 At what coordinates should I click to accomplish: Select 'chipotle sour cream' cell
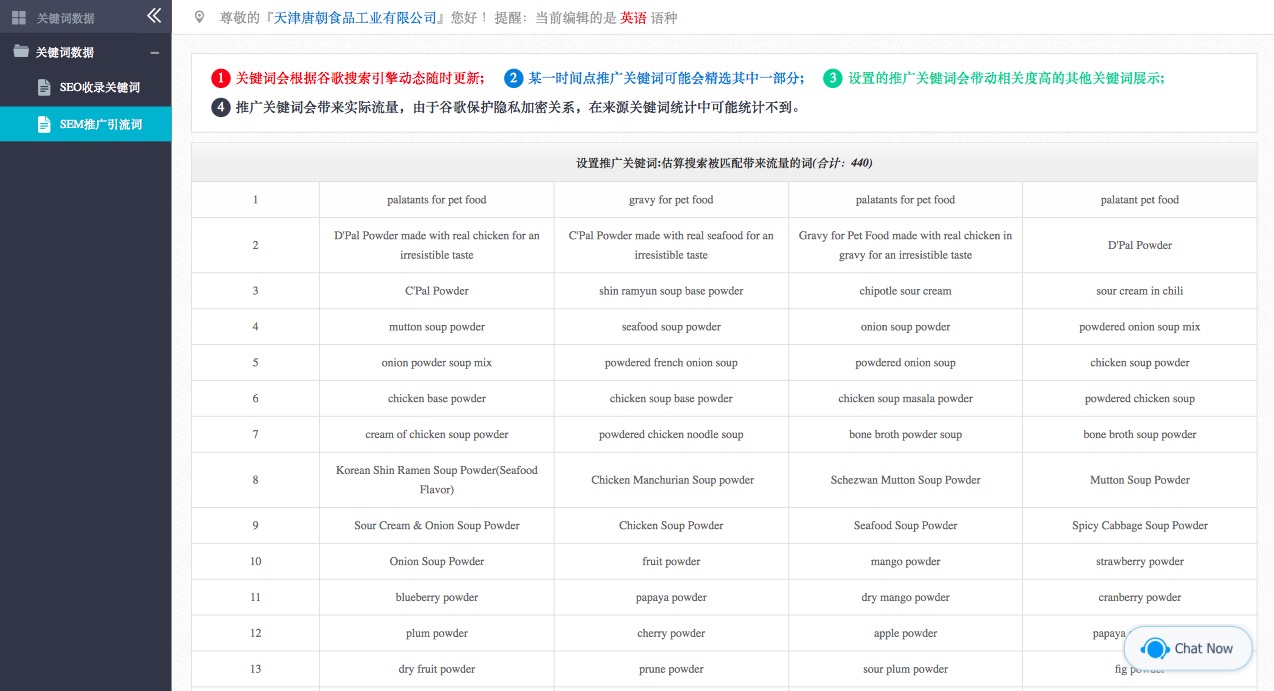[906, 291]
